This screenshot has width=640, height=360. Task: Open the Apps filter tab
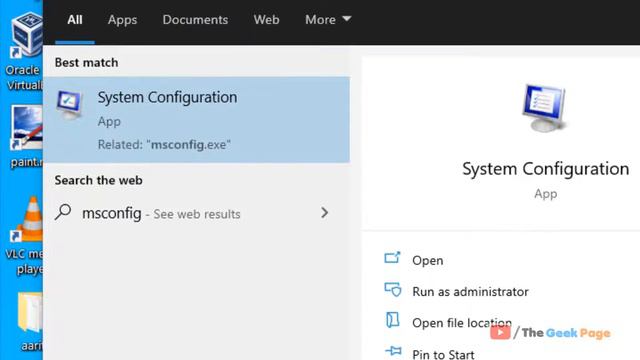tap(122, 20)
